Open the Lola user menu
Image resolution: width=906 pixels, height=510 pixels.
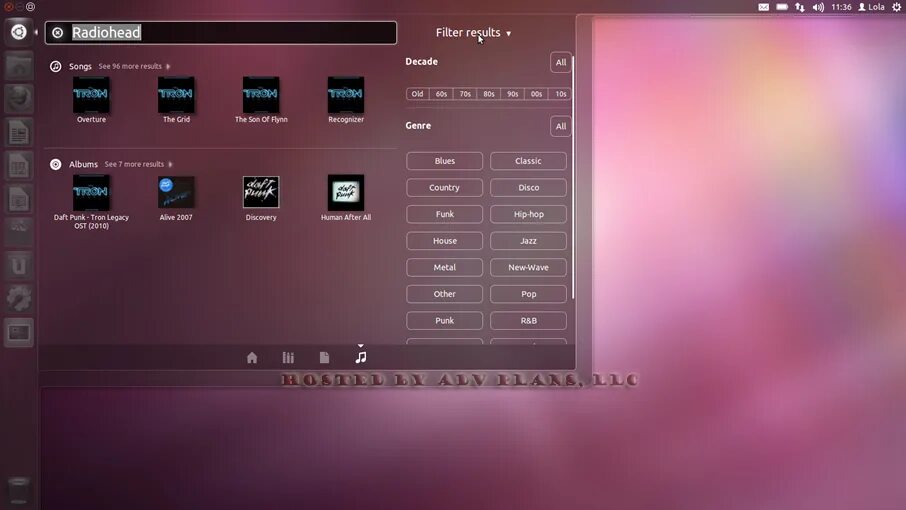pos(871,7)
